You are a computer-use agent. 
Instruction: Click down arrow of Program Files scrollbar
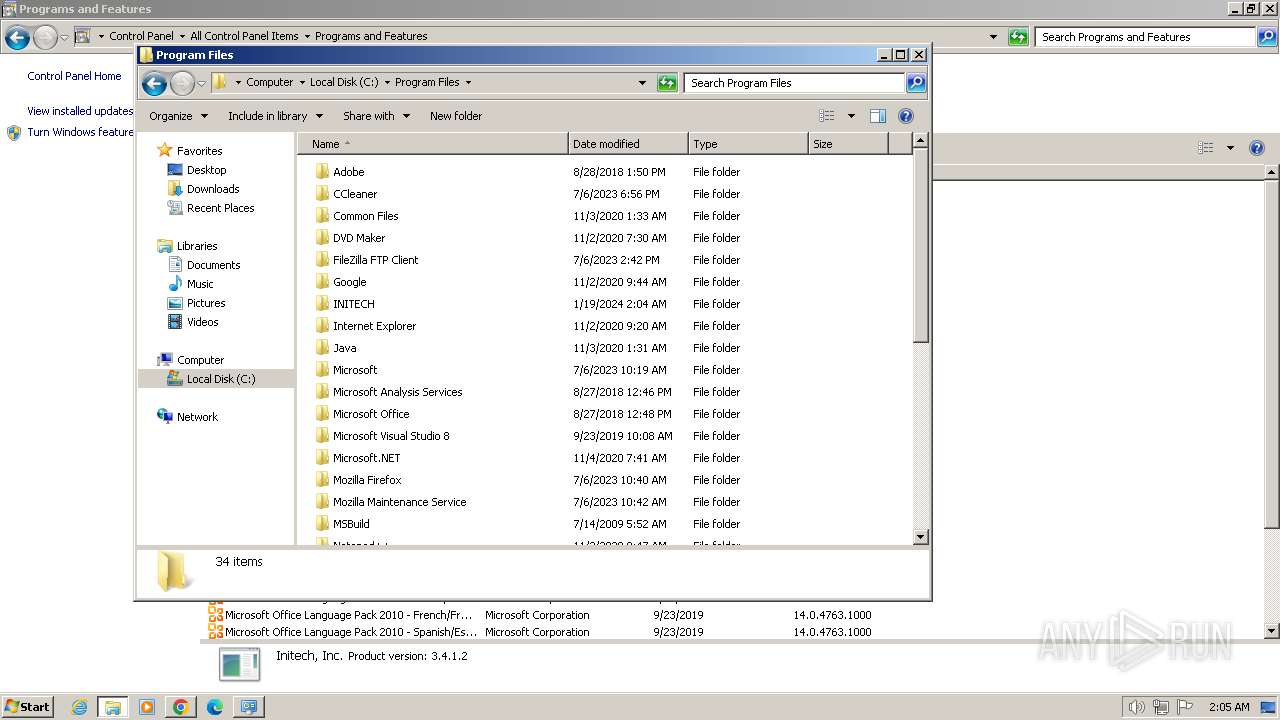pos(921,537)
